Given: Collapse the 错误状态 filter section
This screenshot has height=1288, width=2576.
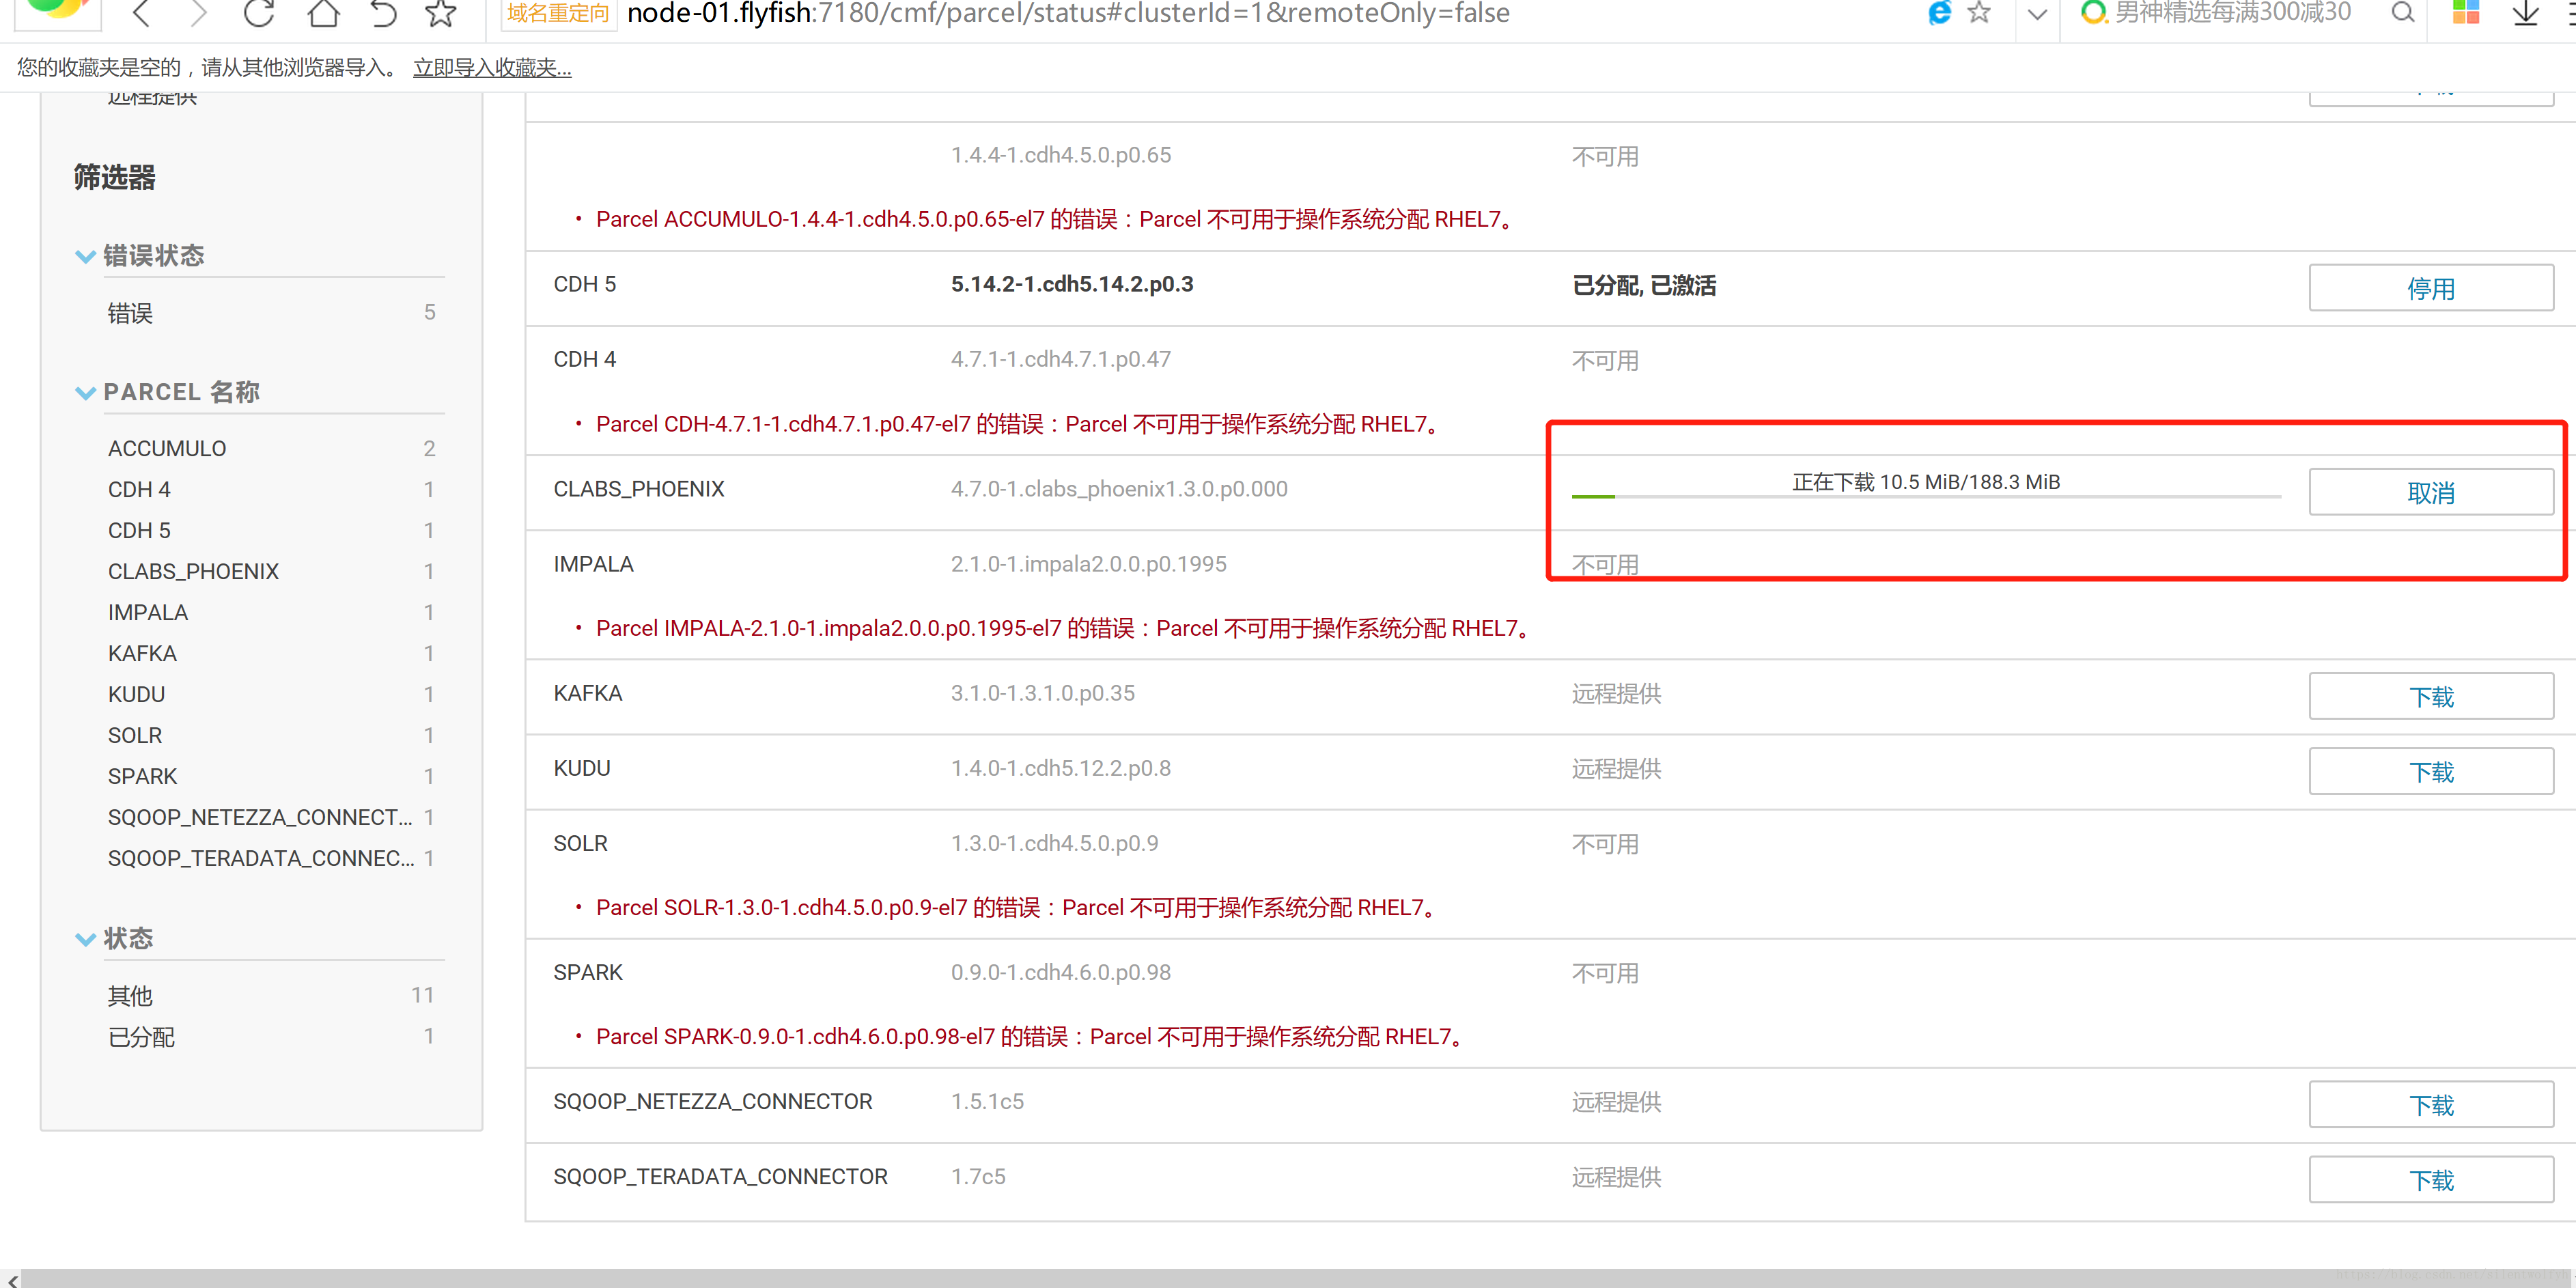Looking at the screenshot, I should [x=86, y=257].
